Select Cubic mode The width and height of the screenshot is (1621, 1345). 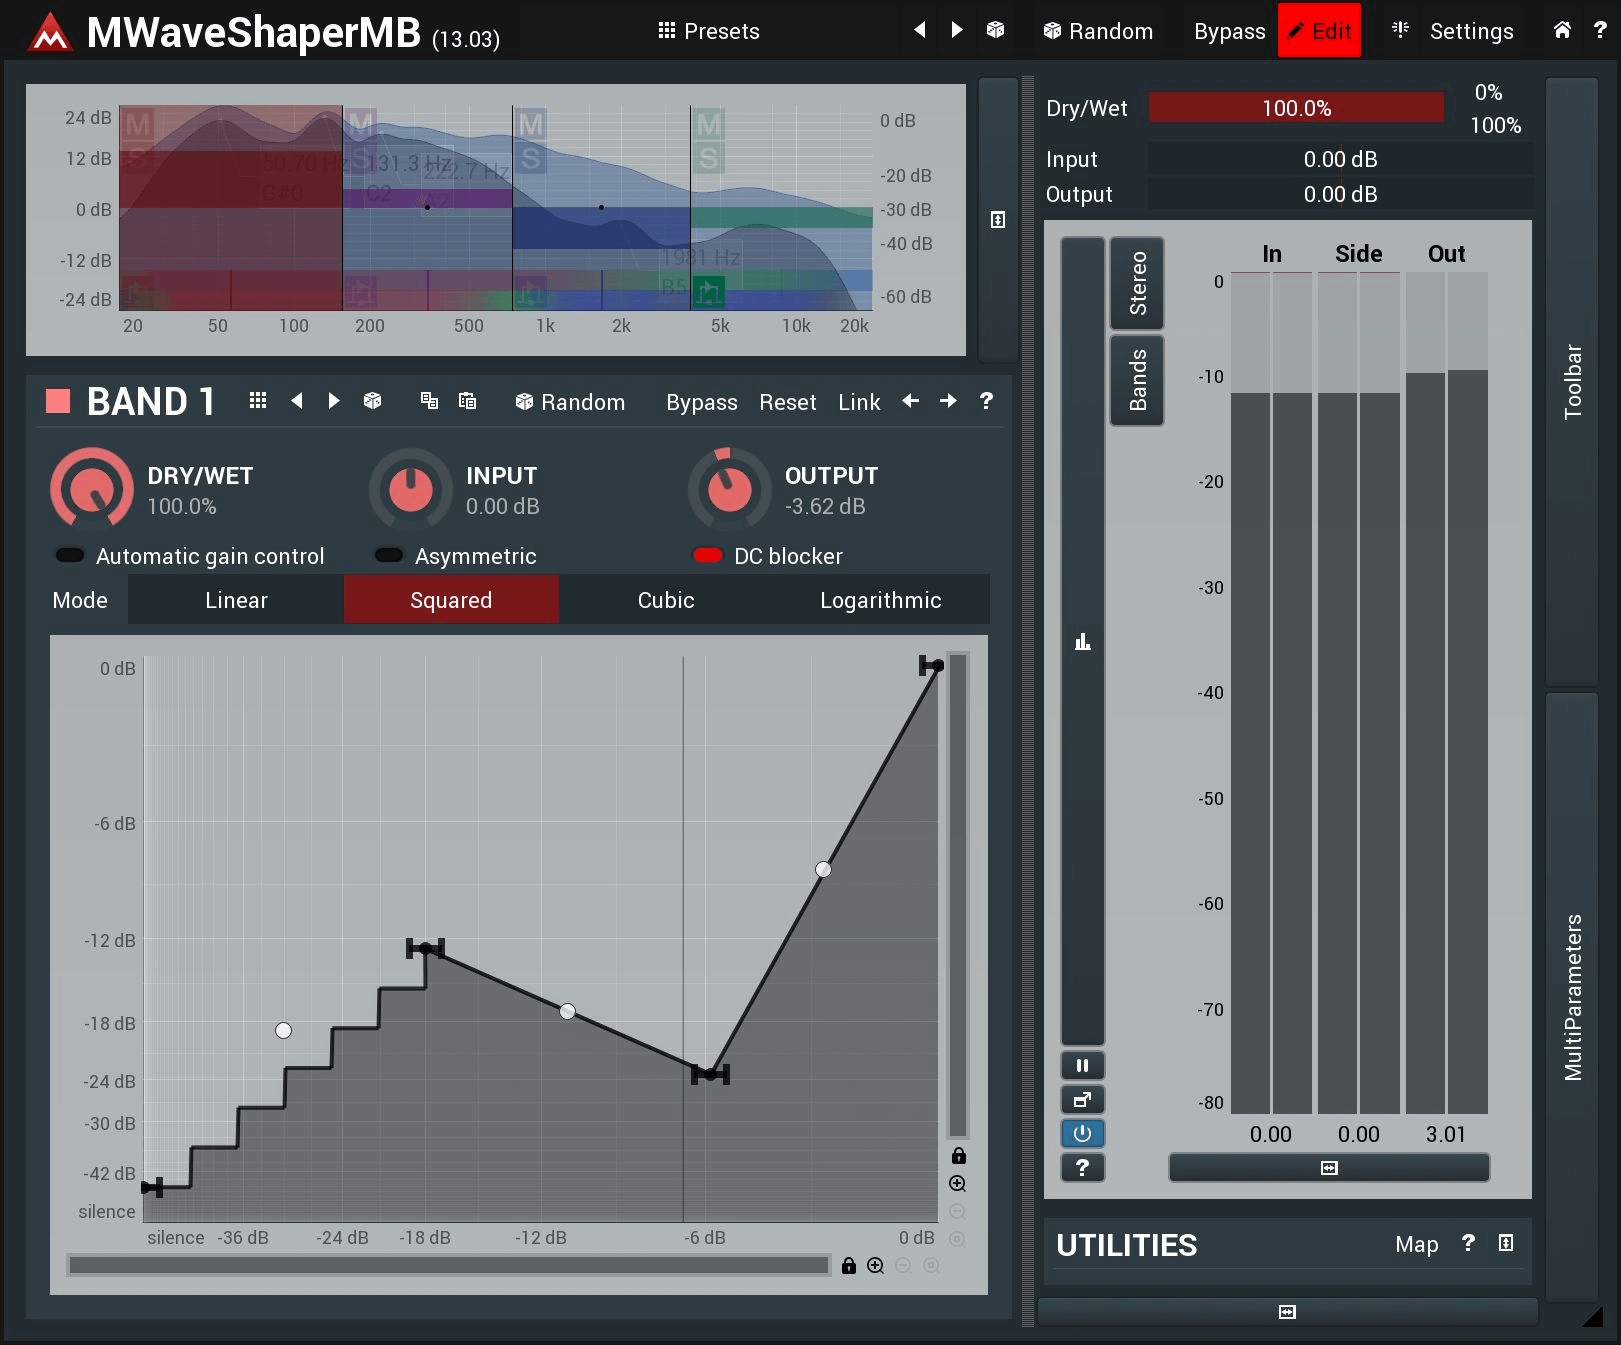point(666,600)
